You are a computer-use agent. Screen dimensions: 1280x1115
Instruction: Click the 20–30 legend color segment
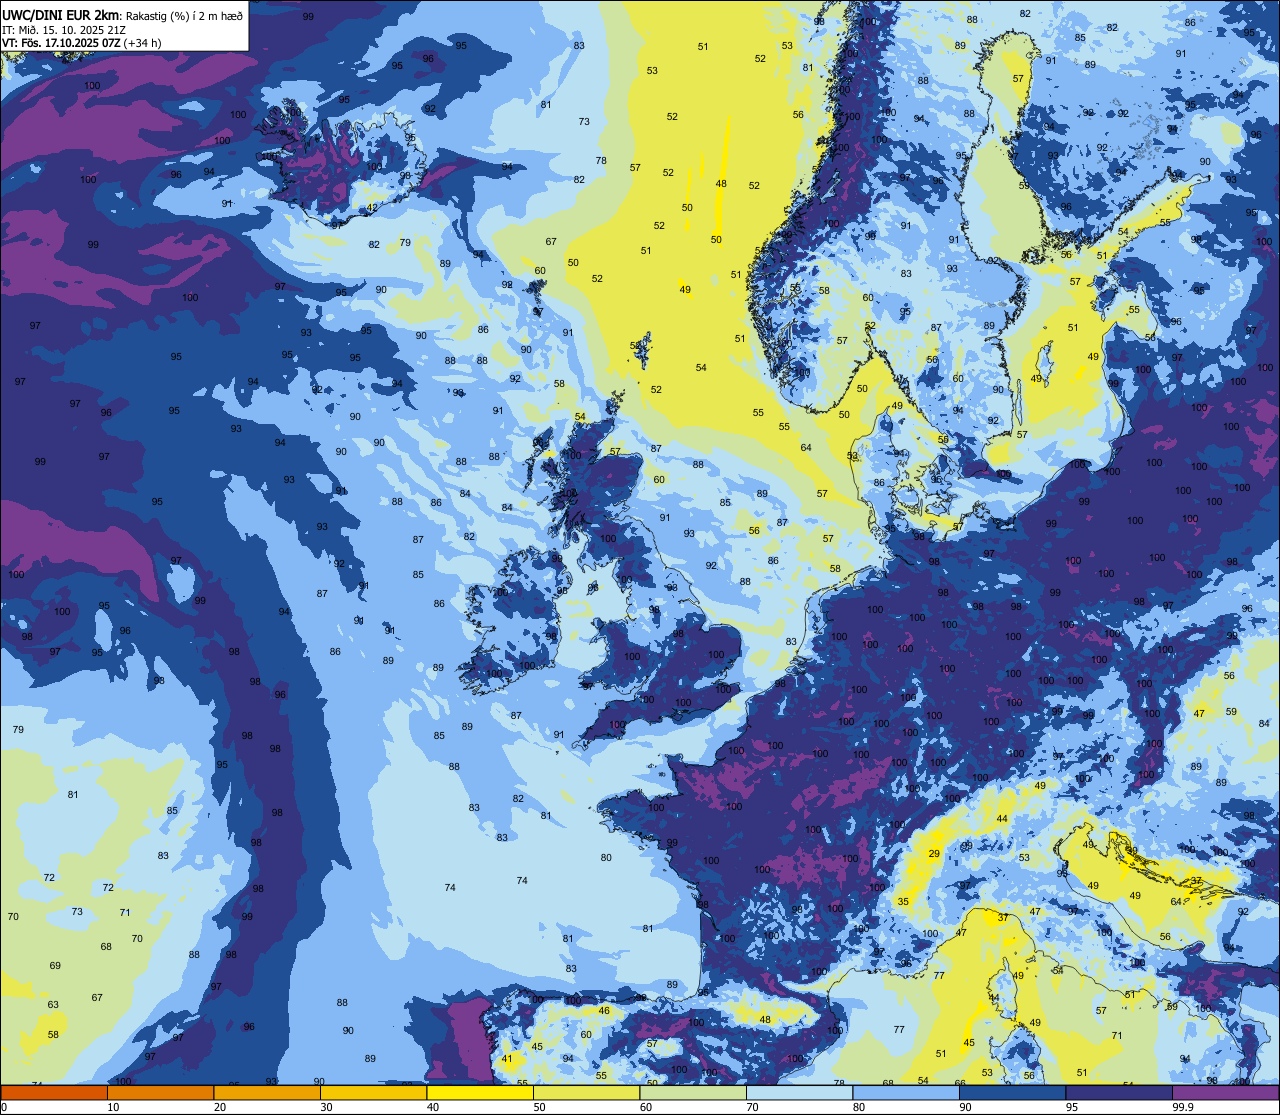click(267, 1092)
